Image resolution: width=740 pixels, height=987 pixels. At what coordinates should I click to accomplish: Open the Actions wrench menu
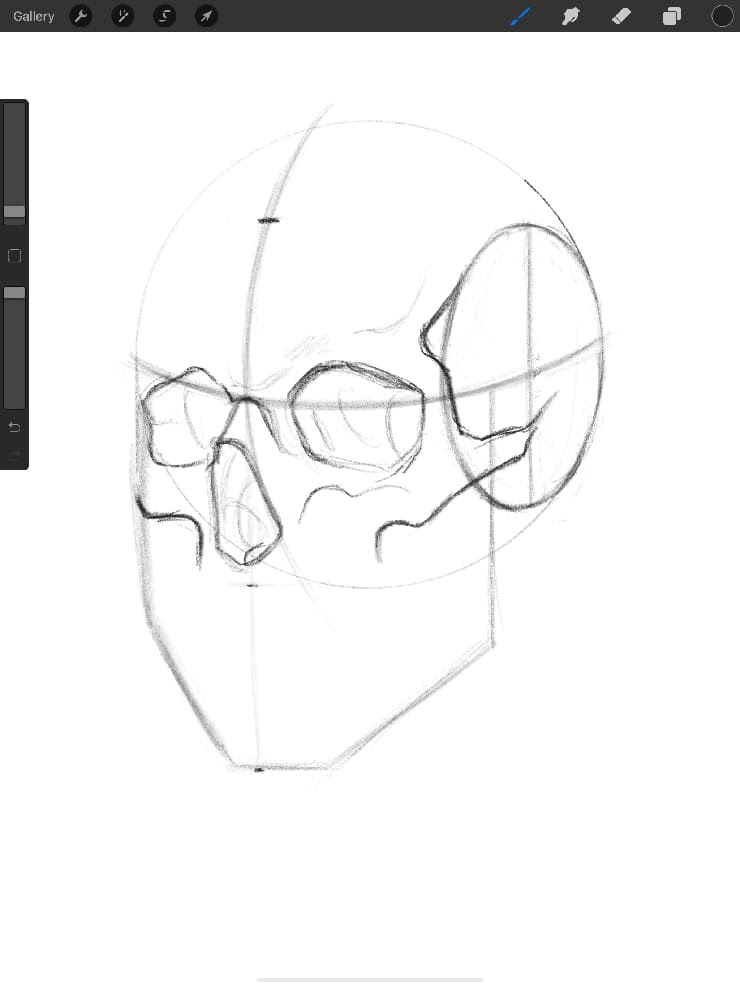pyautogui.click(x=81, y=16)
